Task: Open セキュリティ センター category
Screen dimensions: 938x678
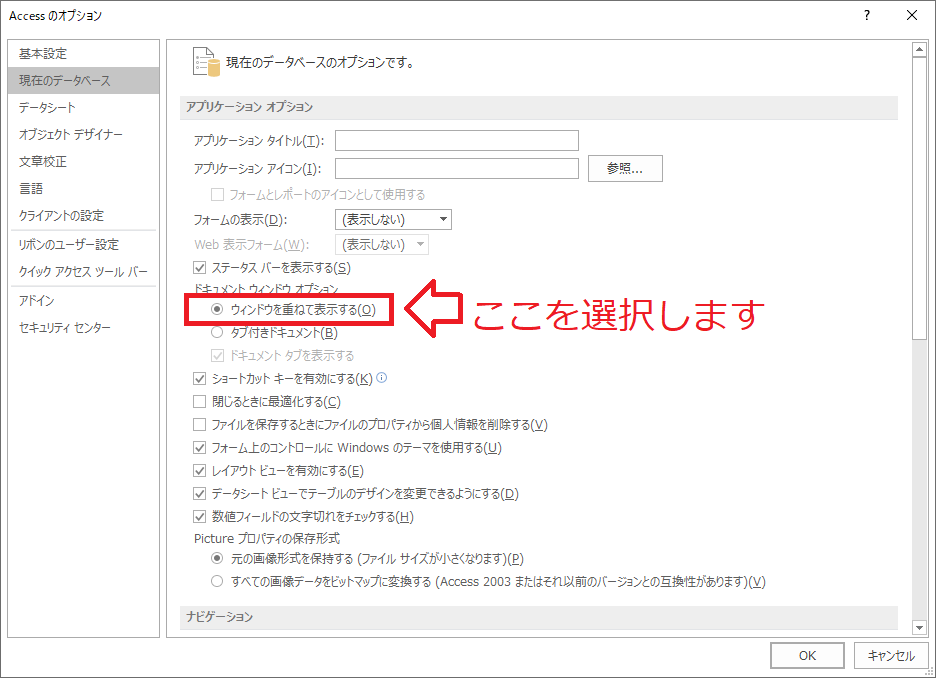Action: tap(65, 328)
